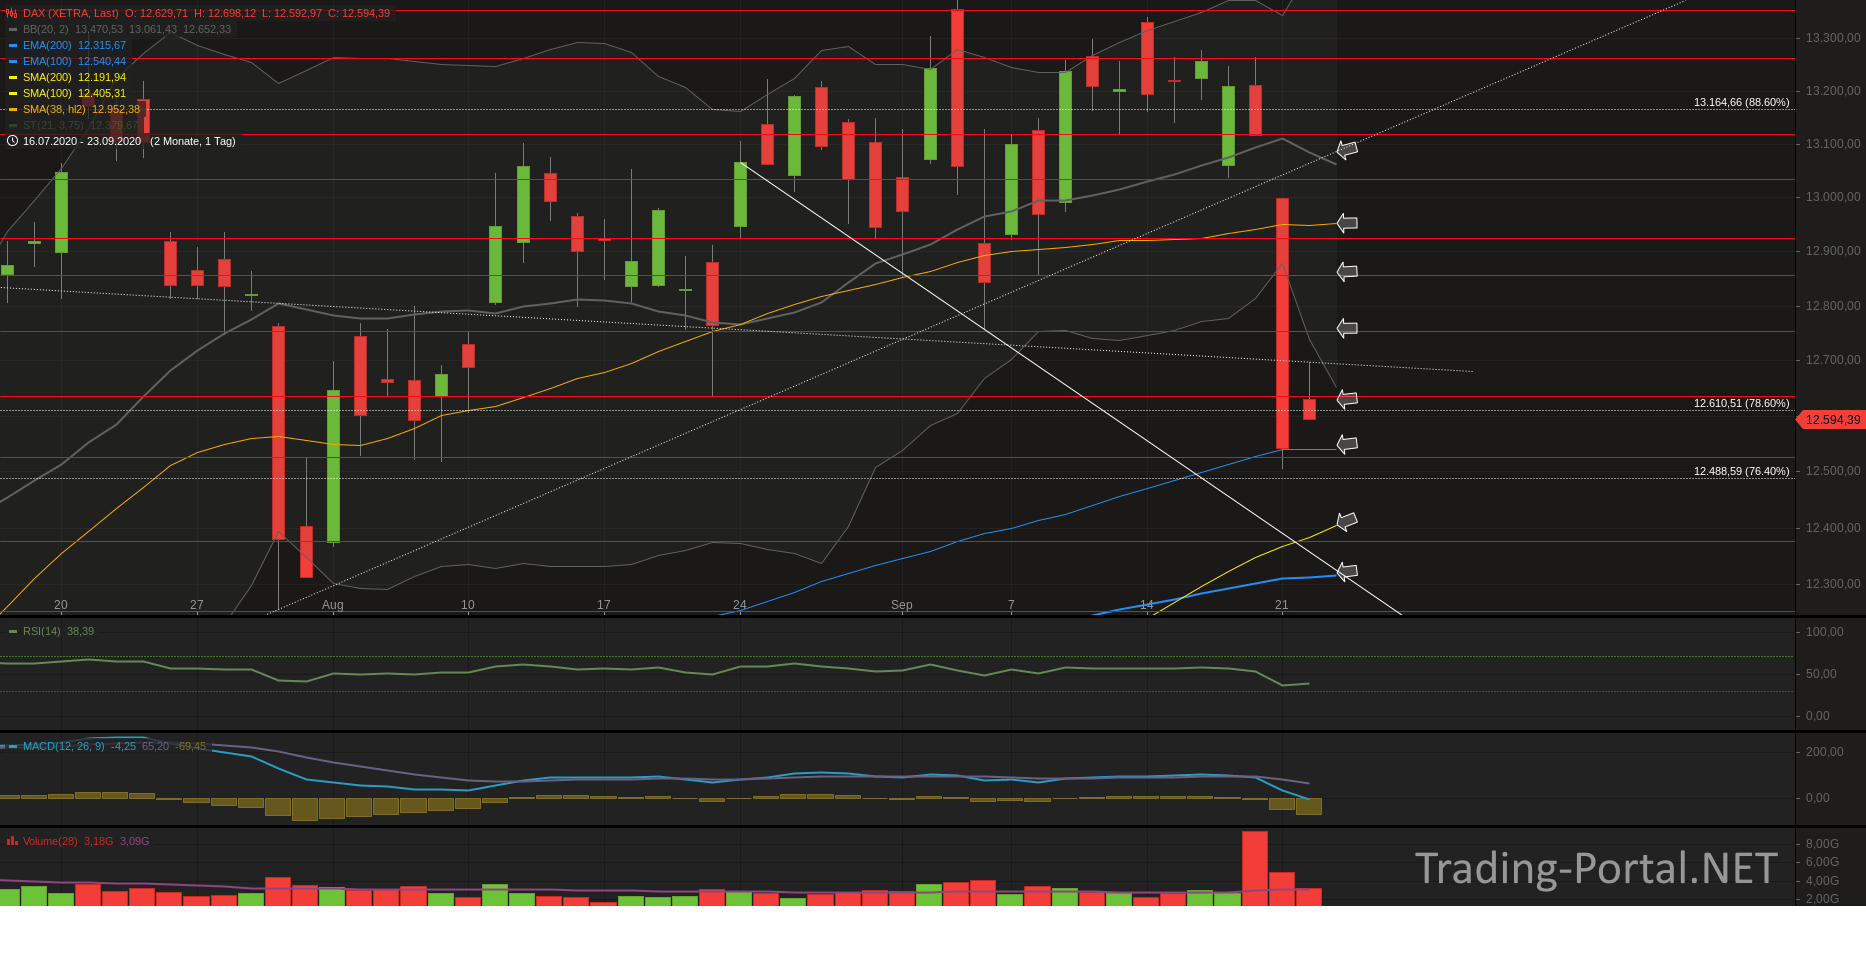Click the long red candle on the 21st

pyautogui.click(x=1282, y=324)
